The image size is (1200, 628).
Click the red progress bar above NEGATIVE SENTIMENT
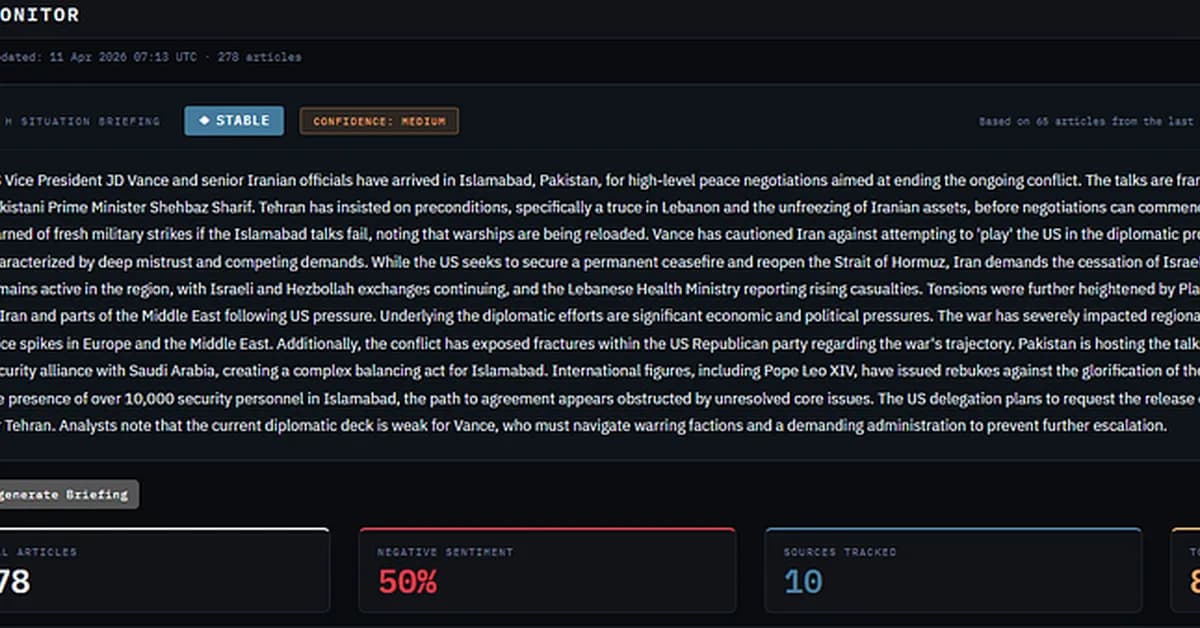(548, 529)
